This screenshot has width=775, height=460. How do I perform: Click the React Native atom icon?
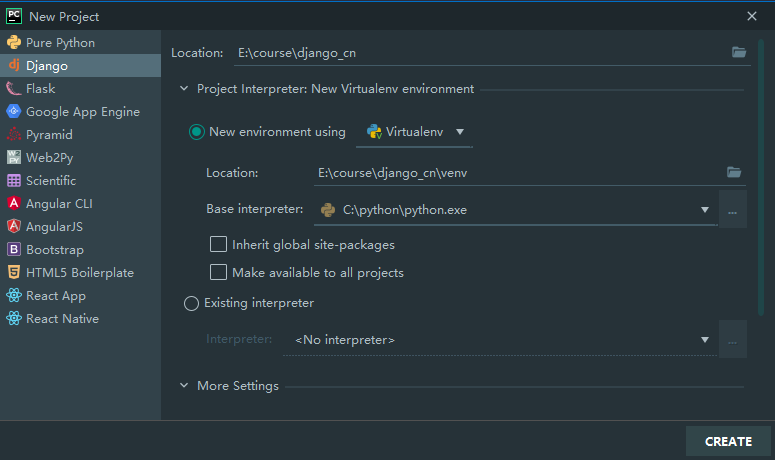[x=14, y=318]
